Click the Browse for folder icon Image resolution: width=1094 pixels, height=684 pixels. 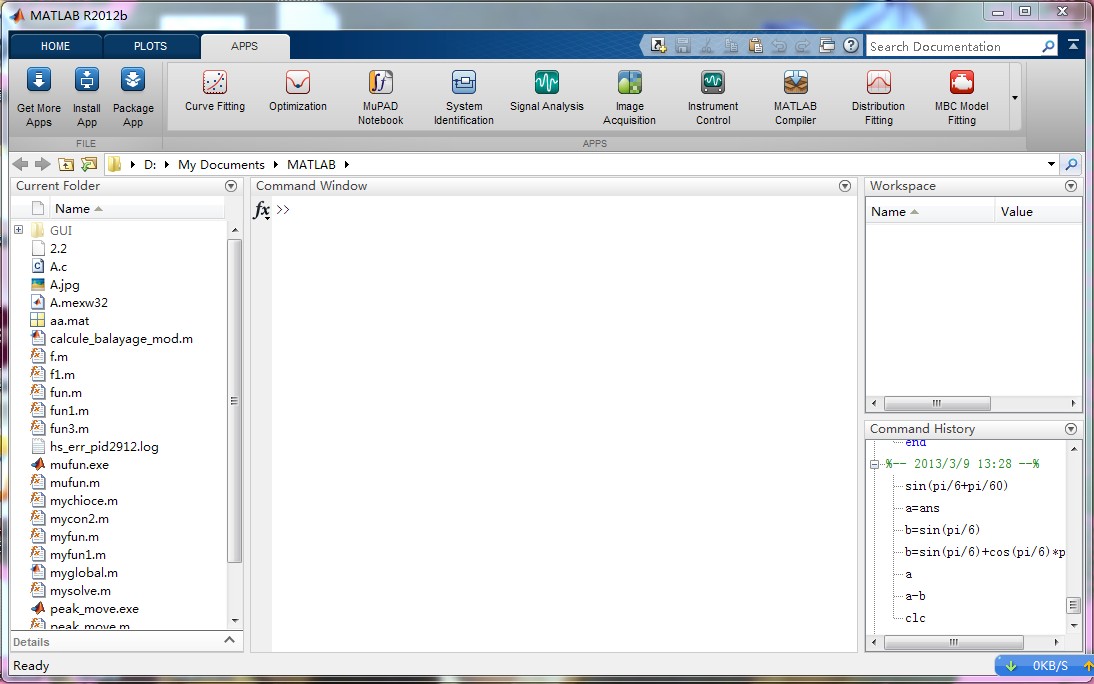[89, 164]
